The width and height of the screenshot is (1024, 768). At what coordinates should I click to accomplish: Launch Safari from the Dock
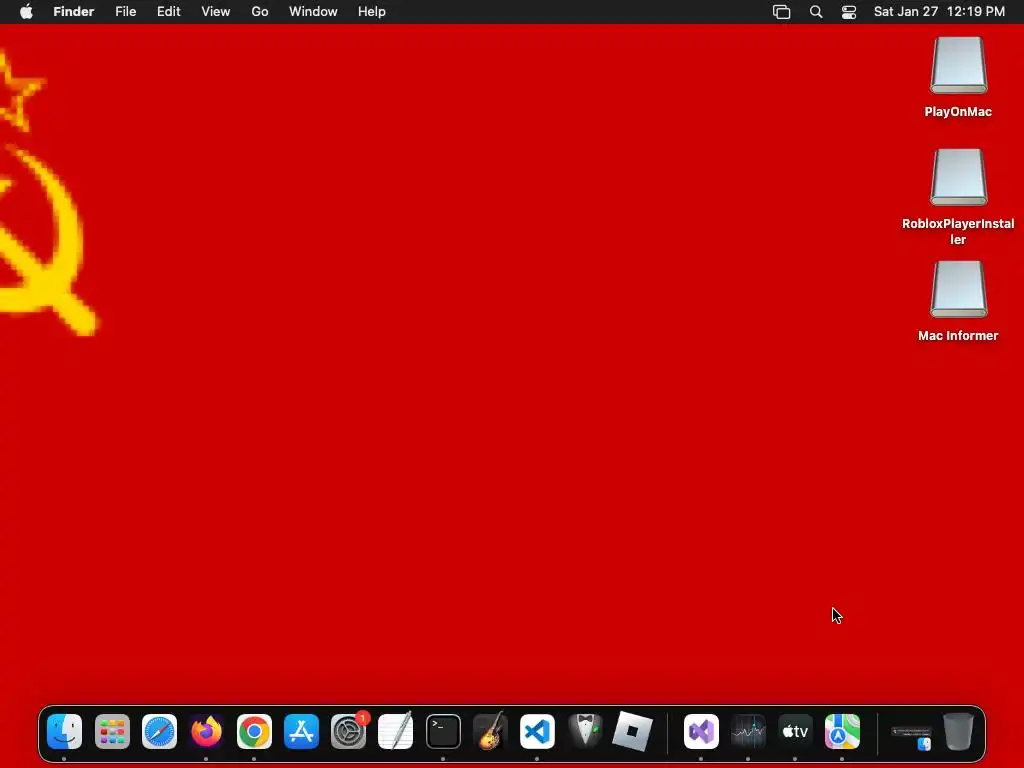tap(159, 731)
